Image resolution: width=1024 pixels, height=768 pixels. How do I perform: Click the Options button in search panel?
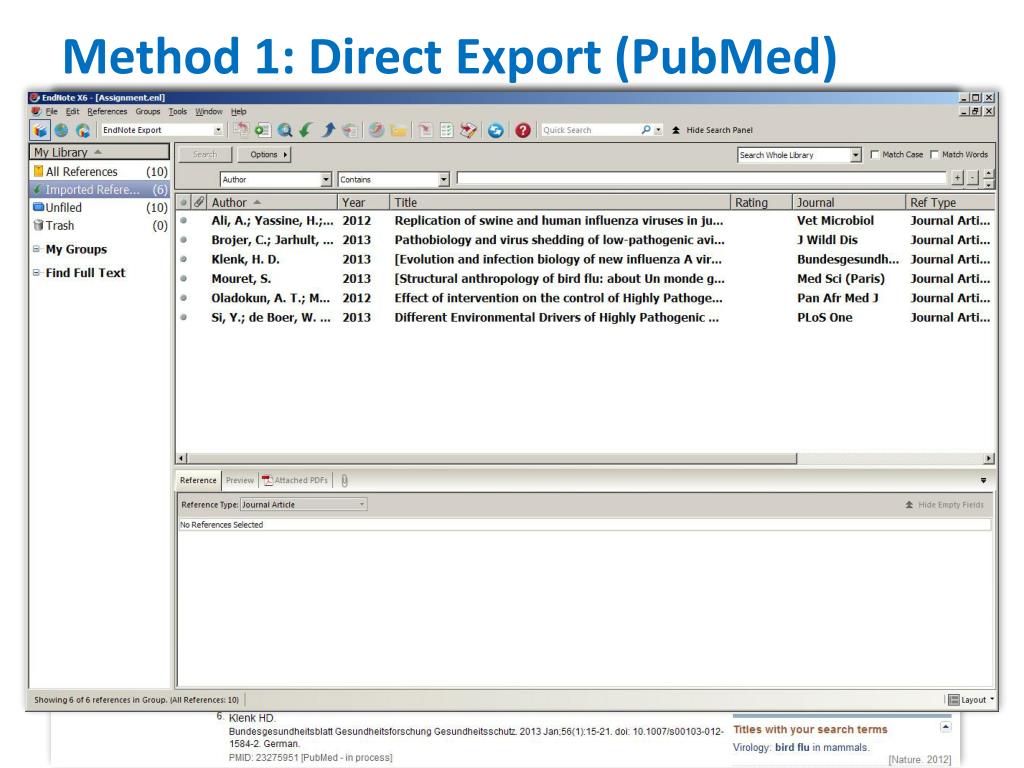[264, 155]
